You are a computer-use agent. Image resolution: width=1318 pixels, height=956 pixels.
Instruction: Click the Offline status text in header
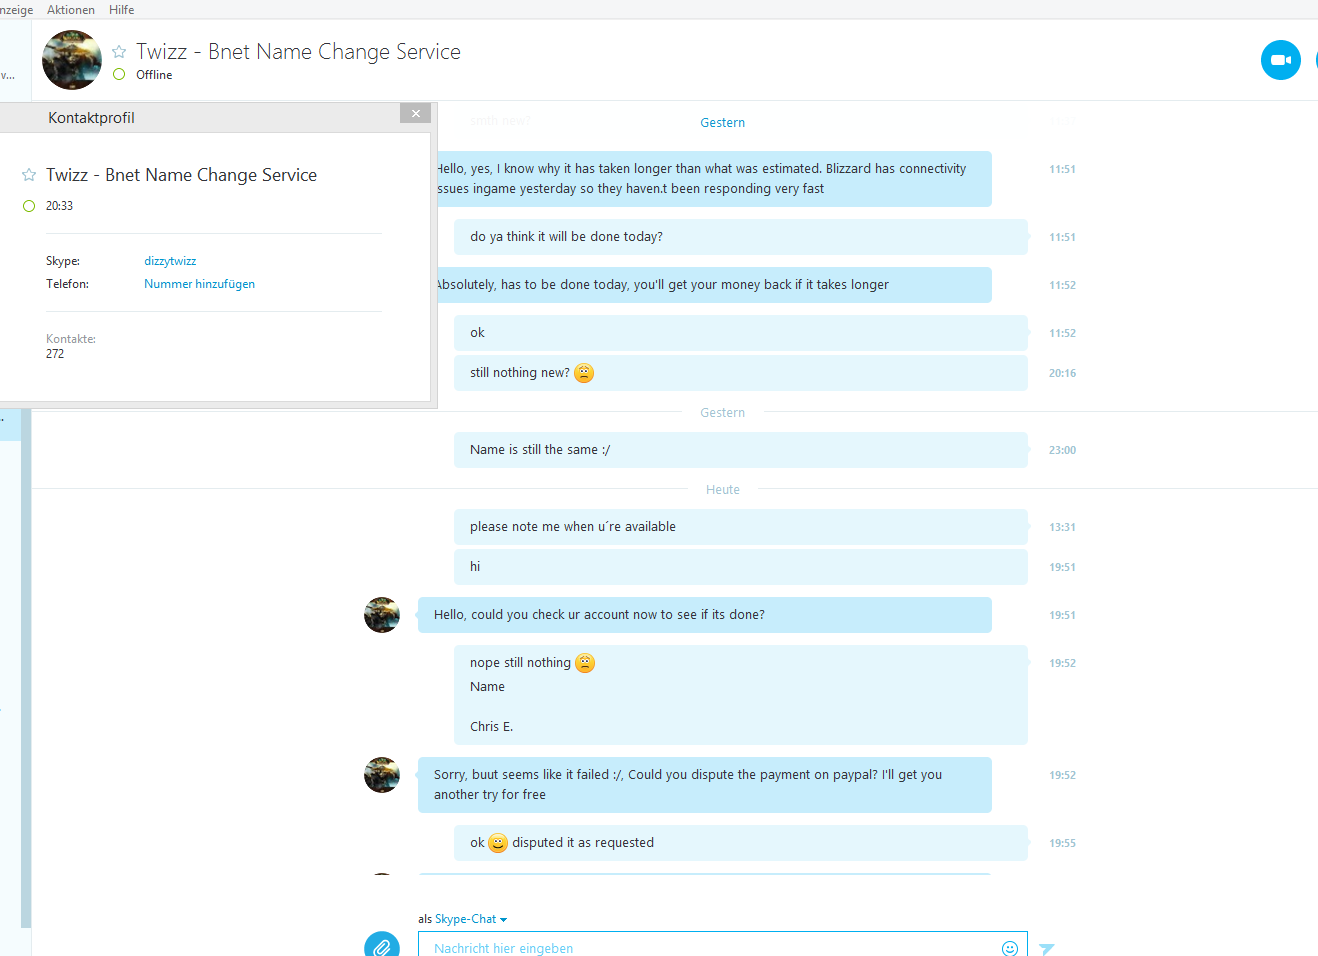[154, 75]
